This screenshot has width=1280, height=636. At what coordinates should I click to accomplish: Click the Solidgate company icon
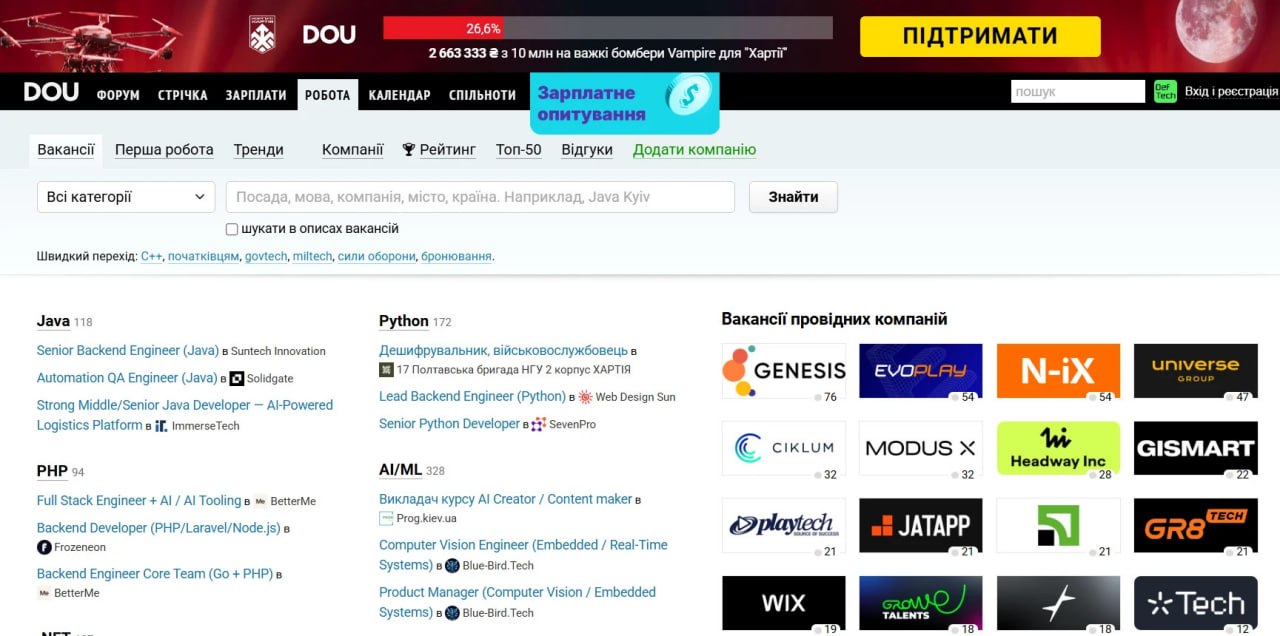click(x=237, y=378)
